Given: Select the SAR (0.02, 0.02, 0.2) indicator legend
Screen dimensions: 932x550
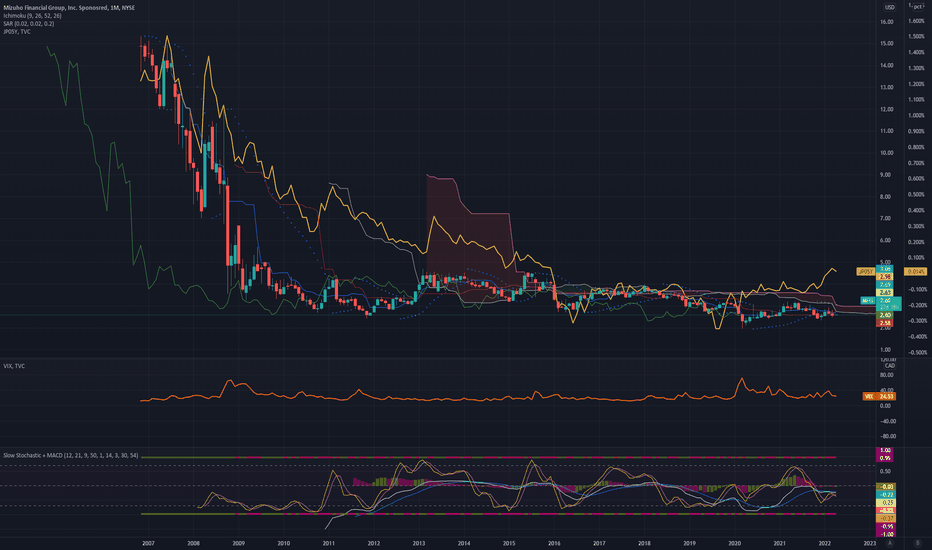Looking at the screenshot, I should point(29,24).
